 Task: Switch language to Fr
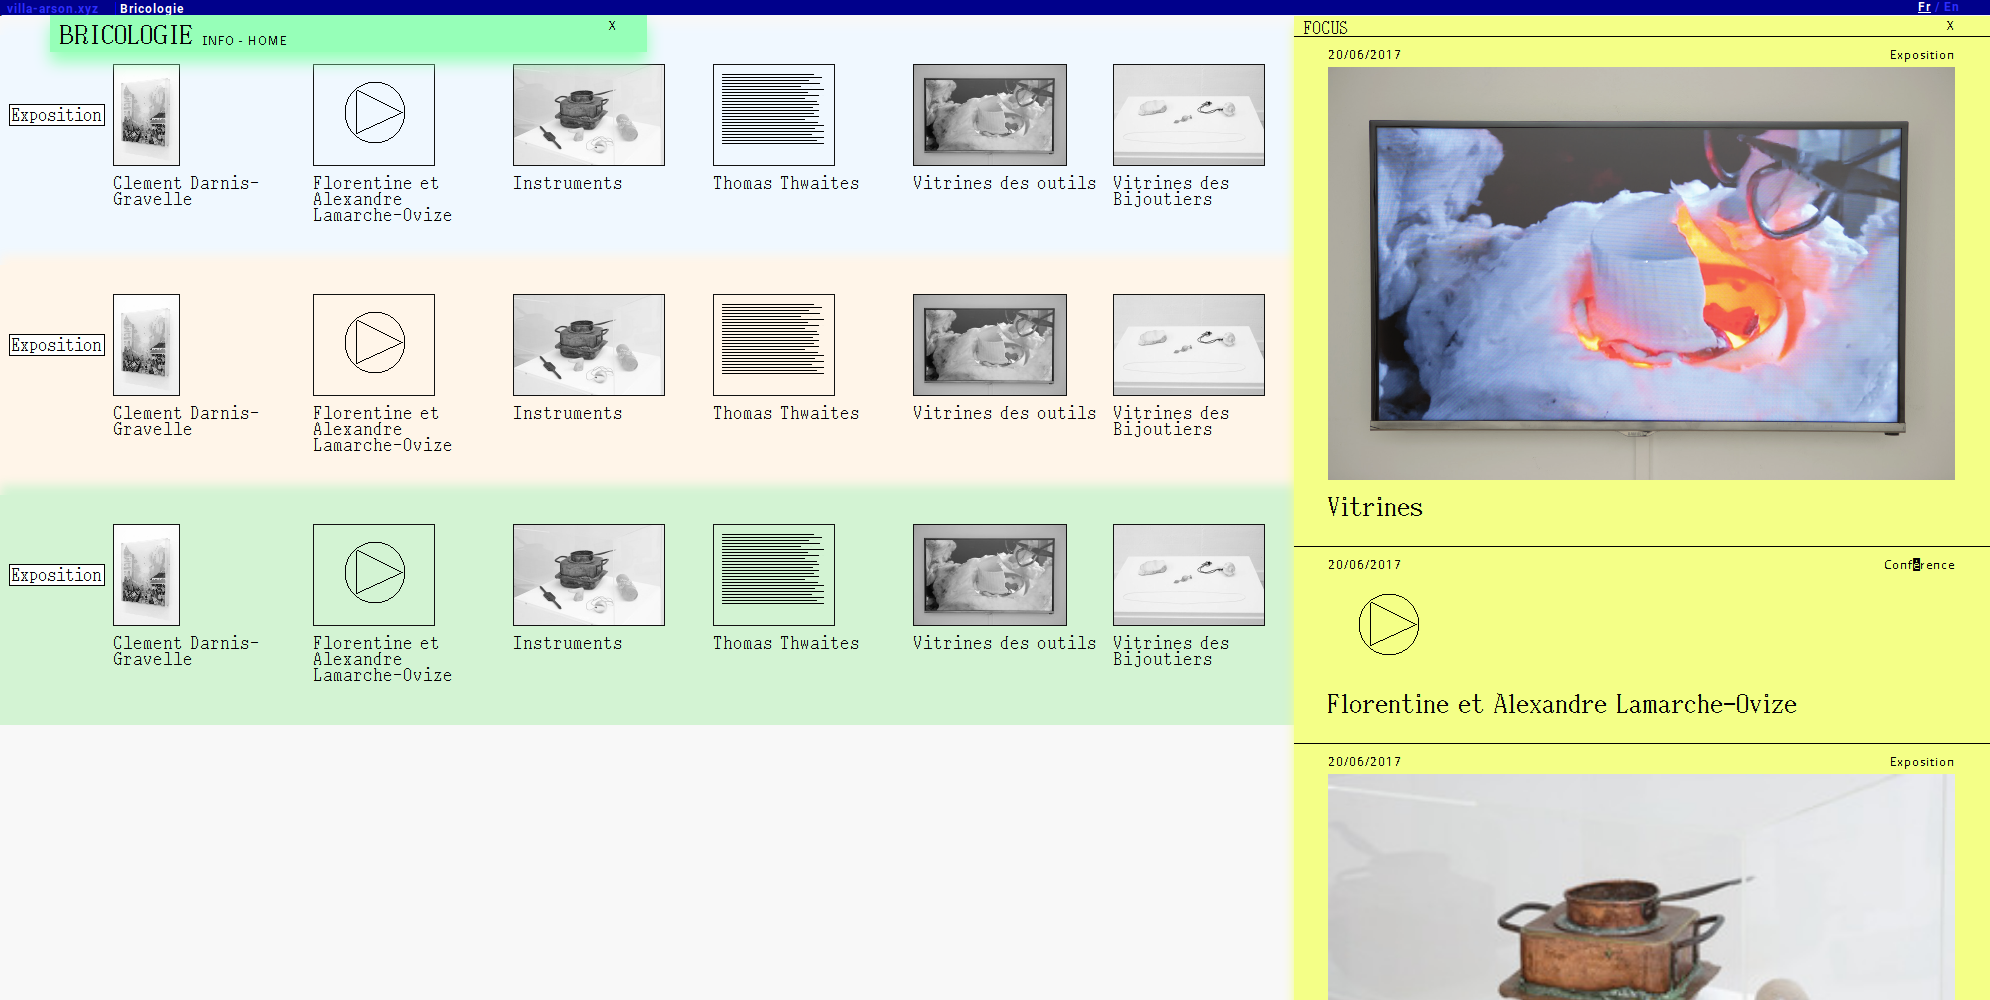pos(1924,7)
